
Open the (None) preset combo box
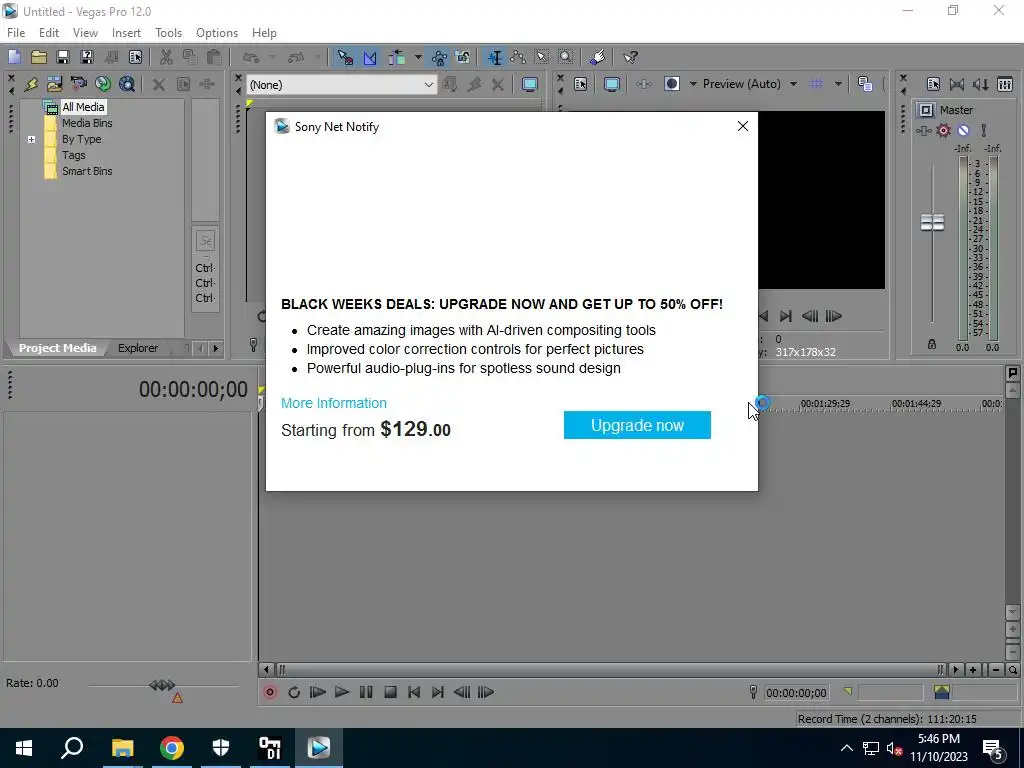pyautogui.click(x=342, y=84)
